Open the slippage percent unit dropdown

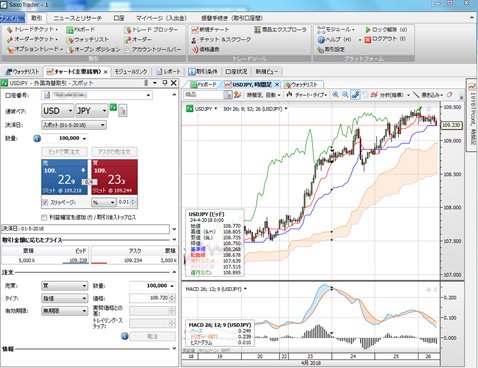pos(103,202)
